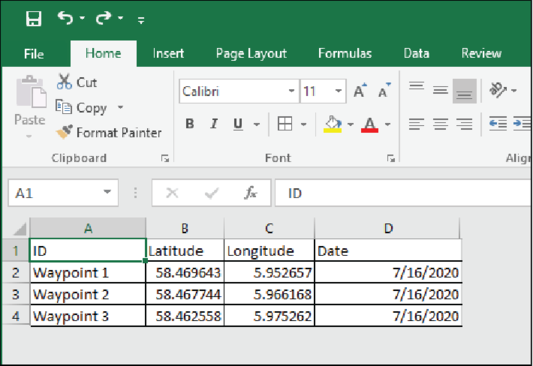Open the Name Box dropdown arrow
The image size is (533, 366).
(x=107, y=192)
